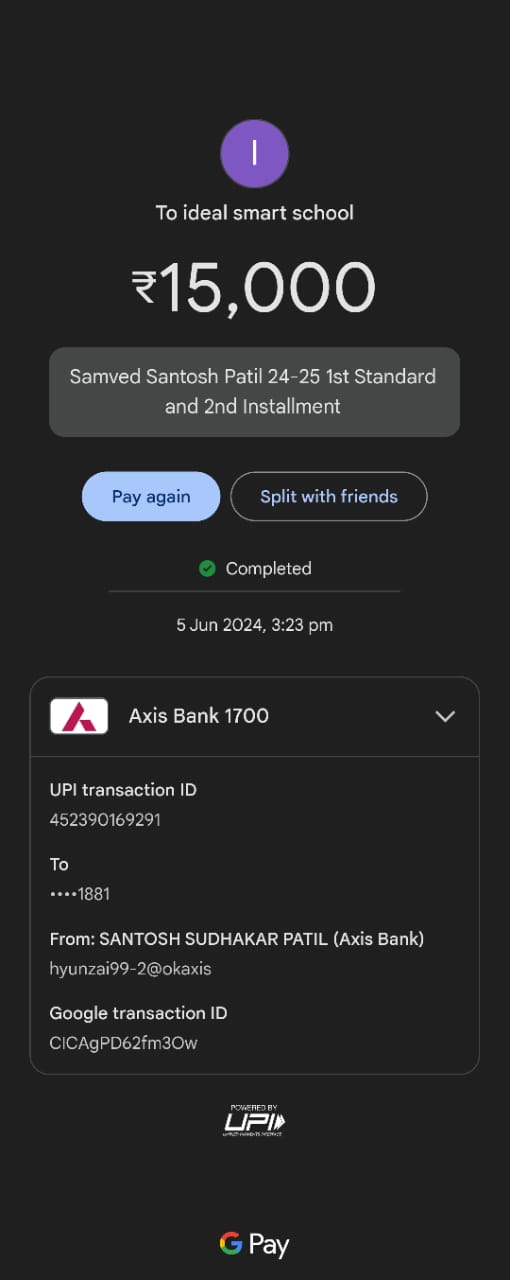Screen dimensions: 510x1280
Task: Tap the UPI powered-by logo
Action: (x=254, y=1120)
